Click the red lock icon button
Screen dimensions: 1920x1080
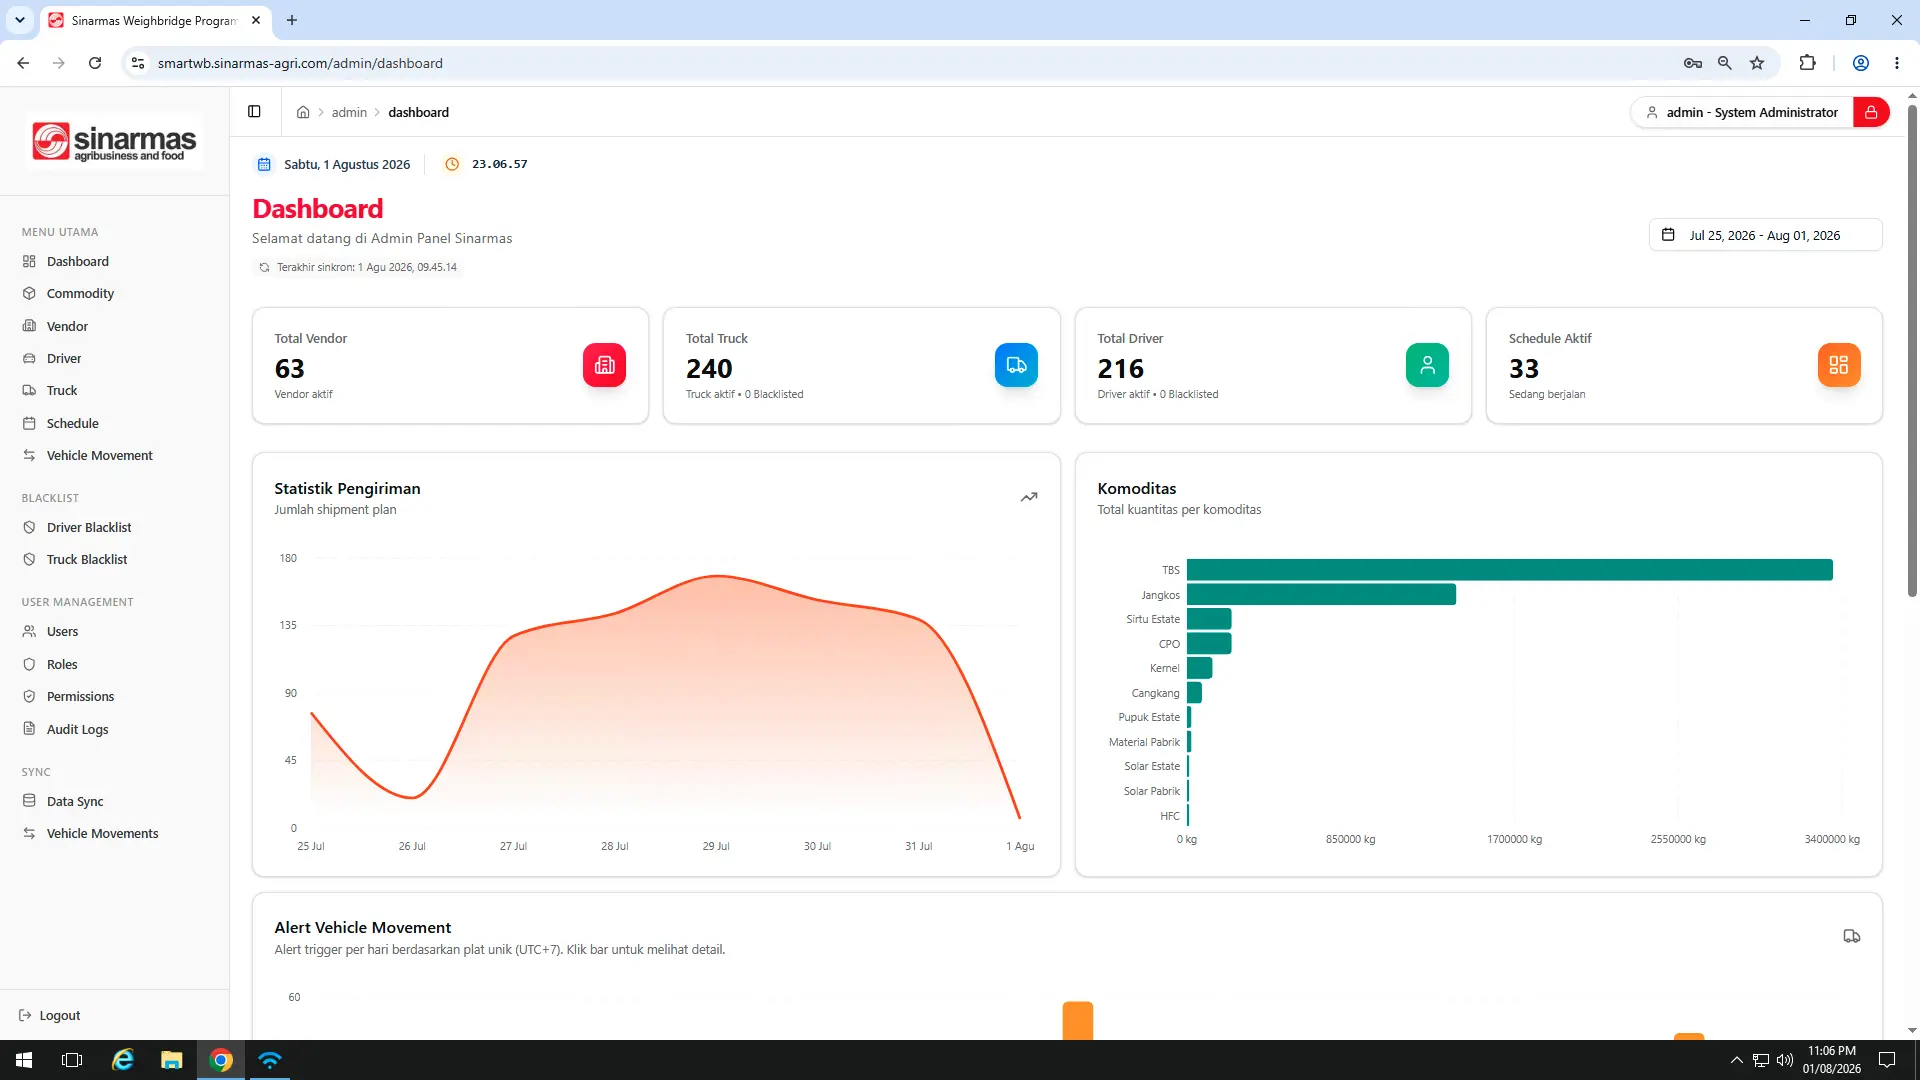(x=1871, y=112)
